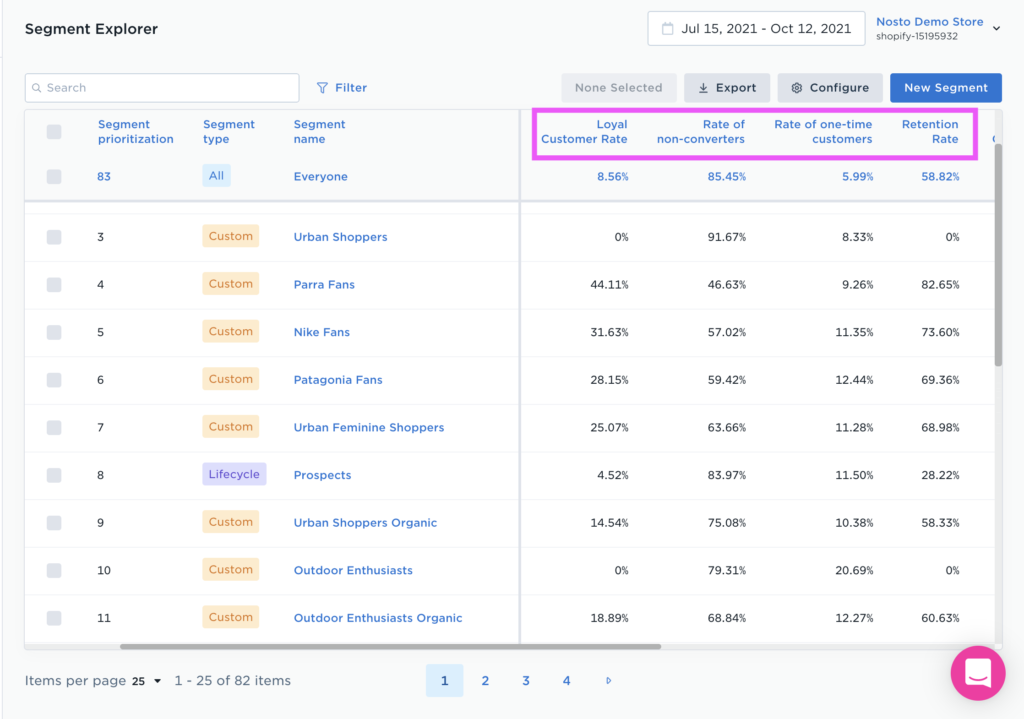The image size is (1024, 719).
Task: Click the 82.65% retention rate value
Action: click(940, 285)
